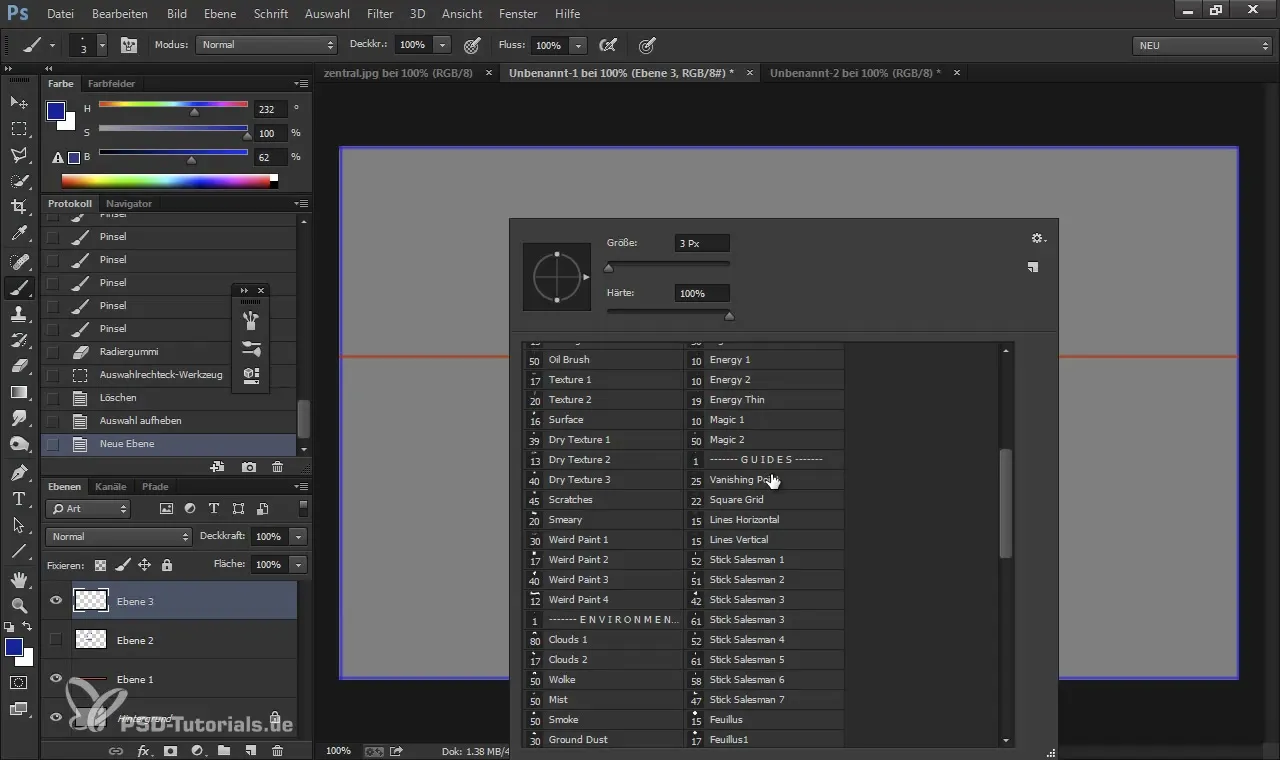
Task: Add layer style with fx icon
Action: (143, 750)
